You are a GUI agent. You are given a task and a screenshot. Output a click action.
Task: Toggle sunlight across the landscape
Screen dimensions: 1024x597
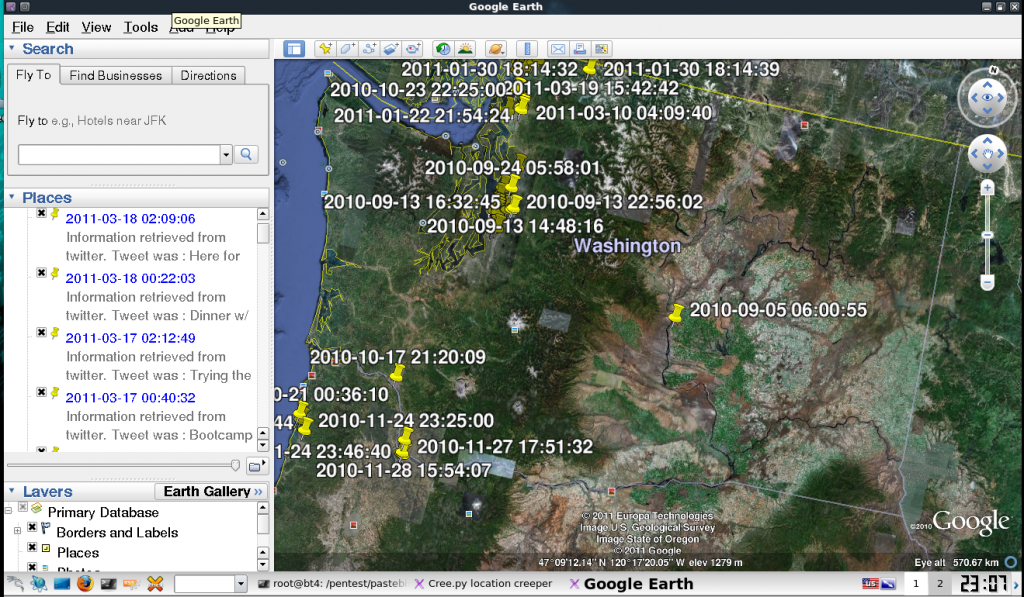point(465,49)
